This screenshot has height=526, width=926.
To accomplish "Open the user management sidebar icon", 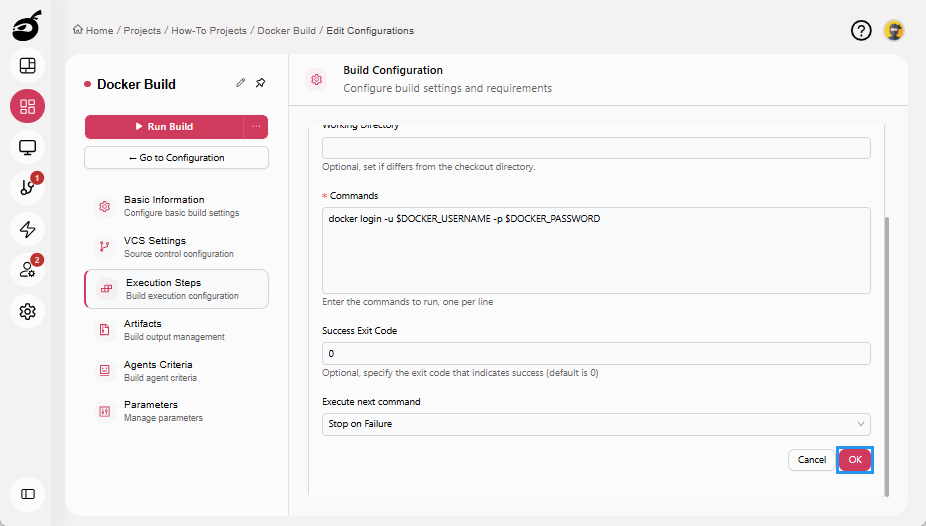I will tap(27, 270).
